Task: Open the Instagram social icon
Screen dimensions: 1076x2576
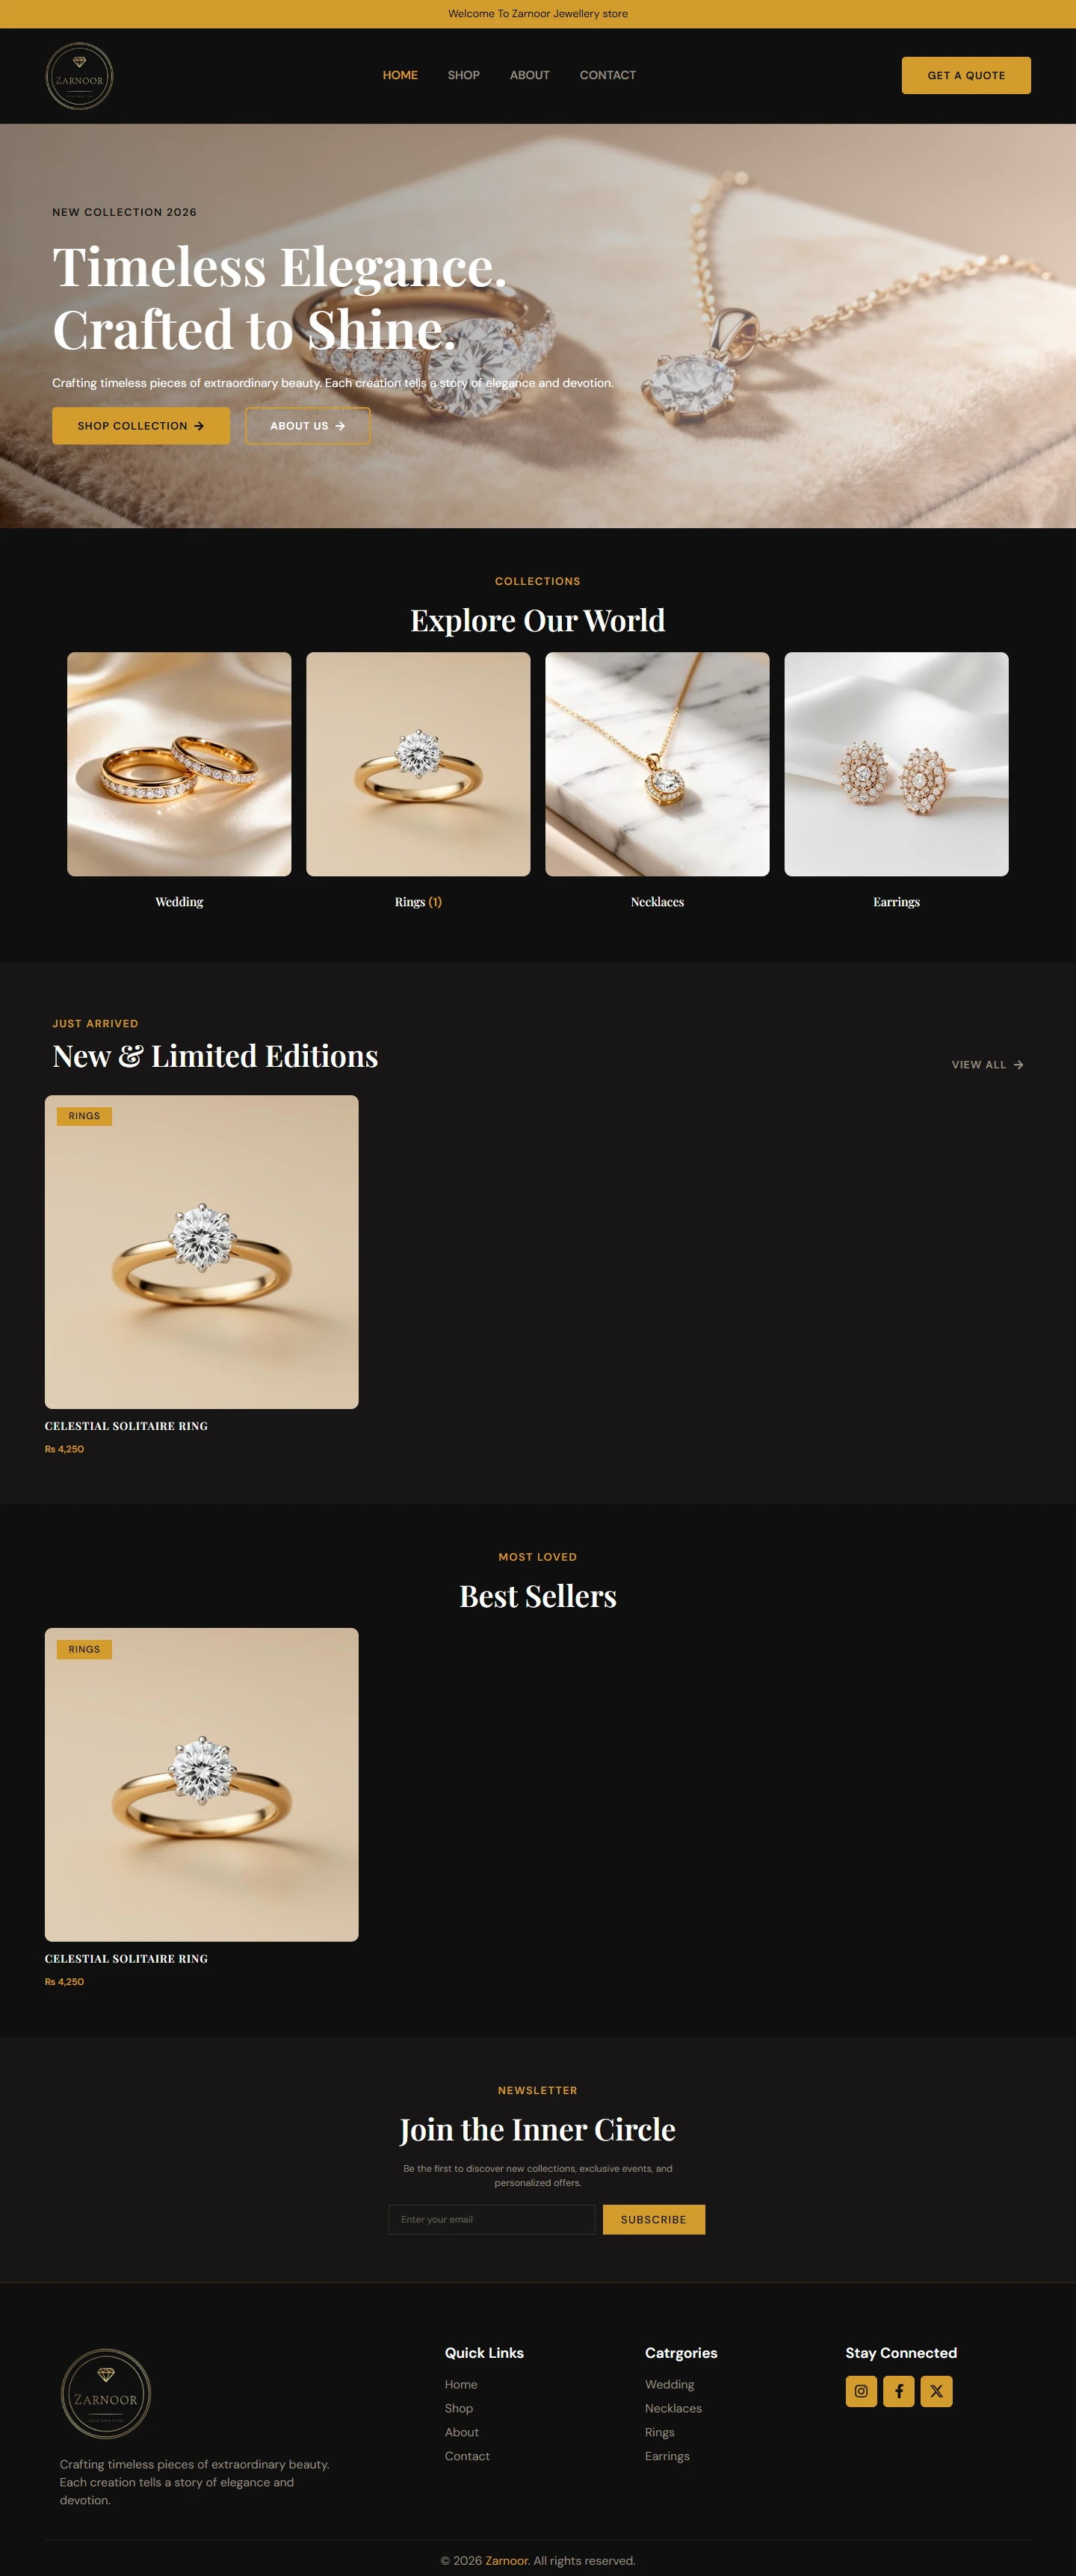Action: point(861,2391)
